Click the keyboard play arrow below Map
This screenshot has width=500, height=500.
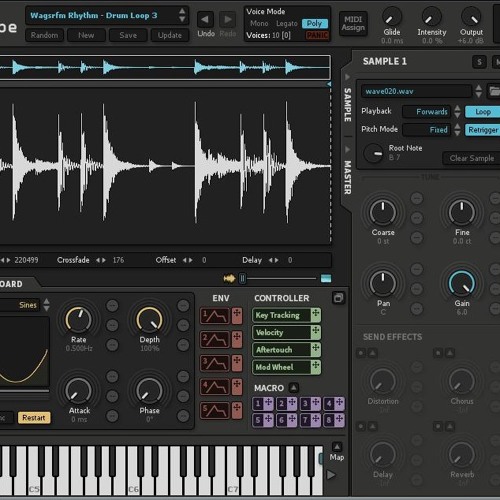(331, 475)
